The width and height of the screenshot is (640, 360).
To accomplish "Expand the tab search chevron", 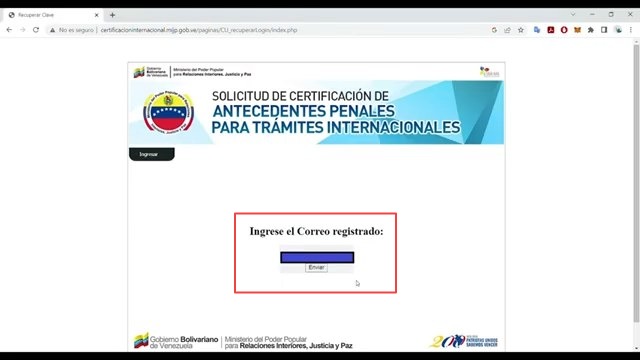I will point(573,14).
